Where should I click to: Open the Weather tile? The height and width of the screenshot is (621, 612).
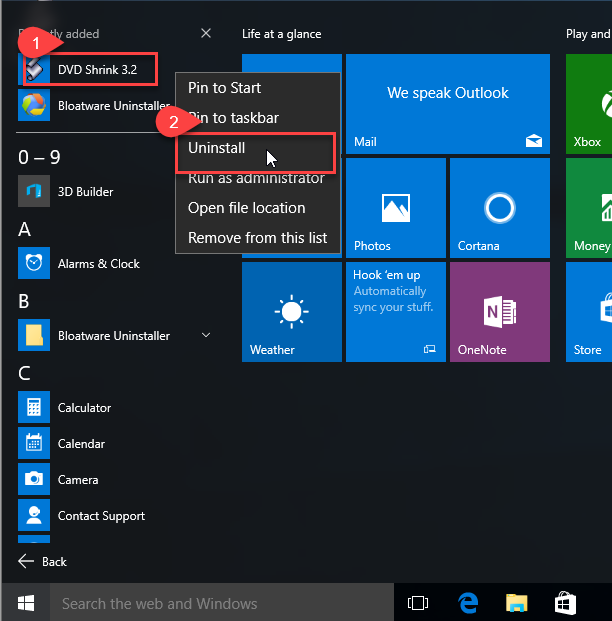click(x=292, y=312)
